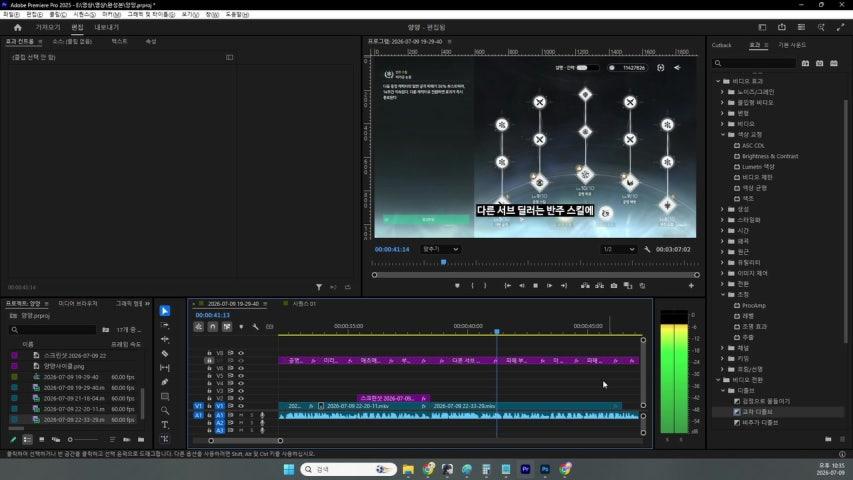Mute audio track A1 (M button)
The width and height of the screenshot is (853, 480).
click(x=241, y=415)
